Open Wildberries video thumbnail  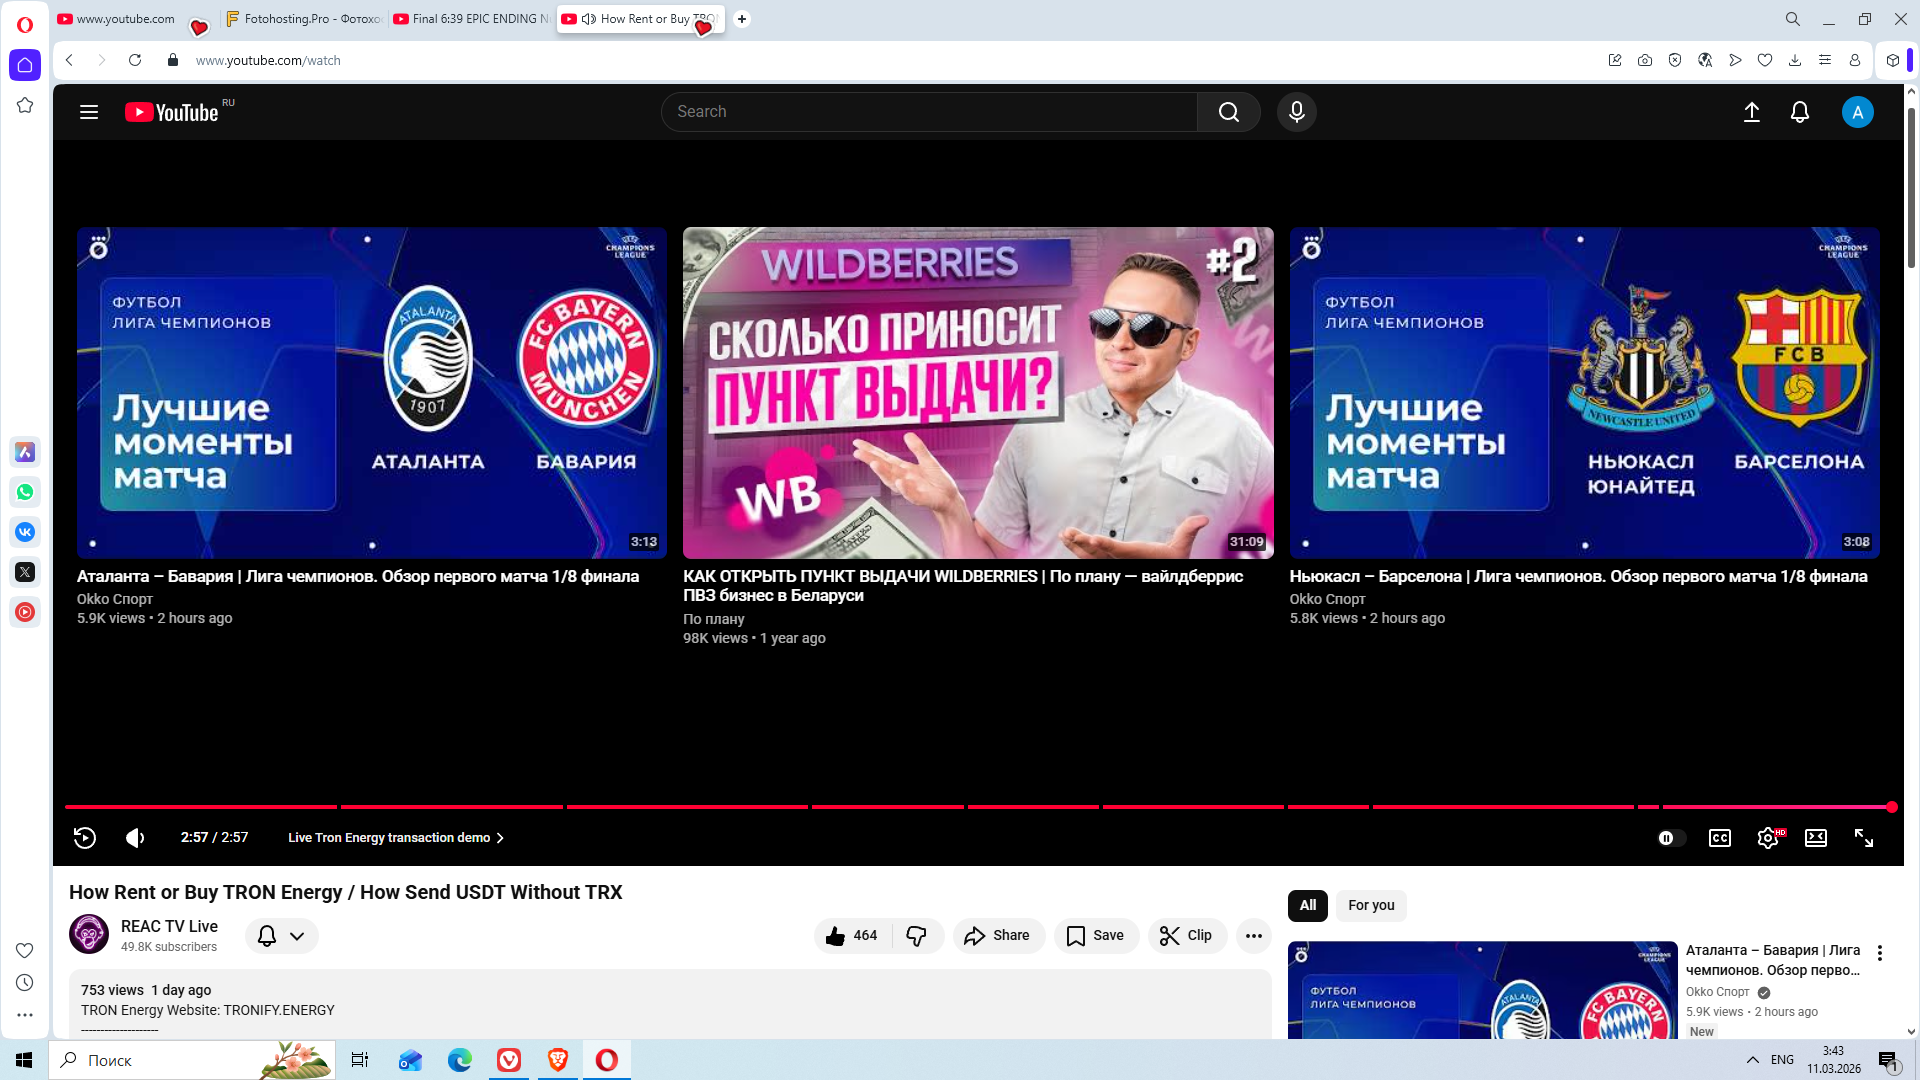[x=977, y=393]
